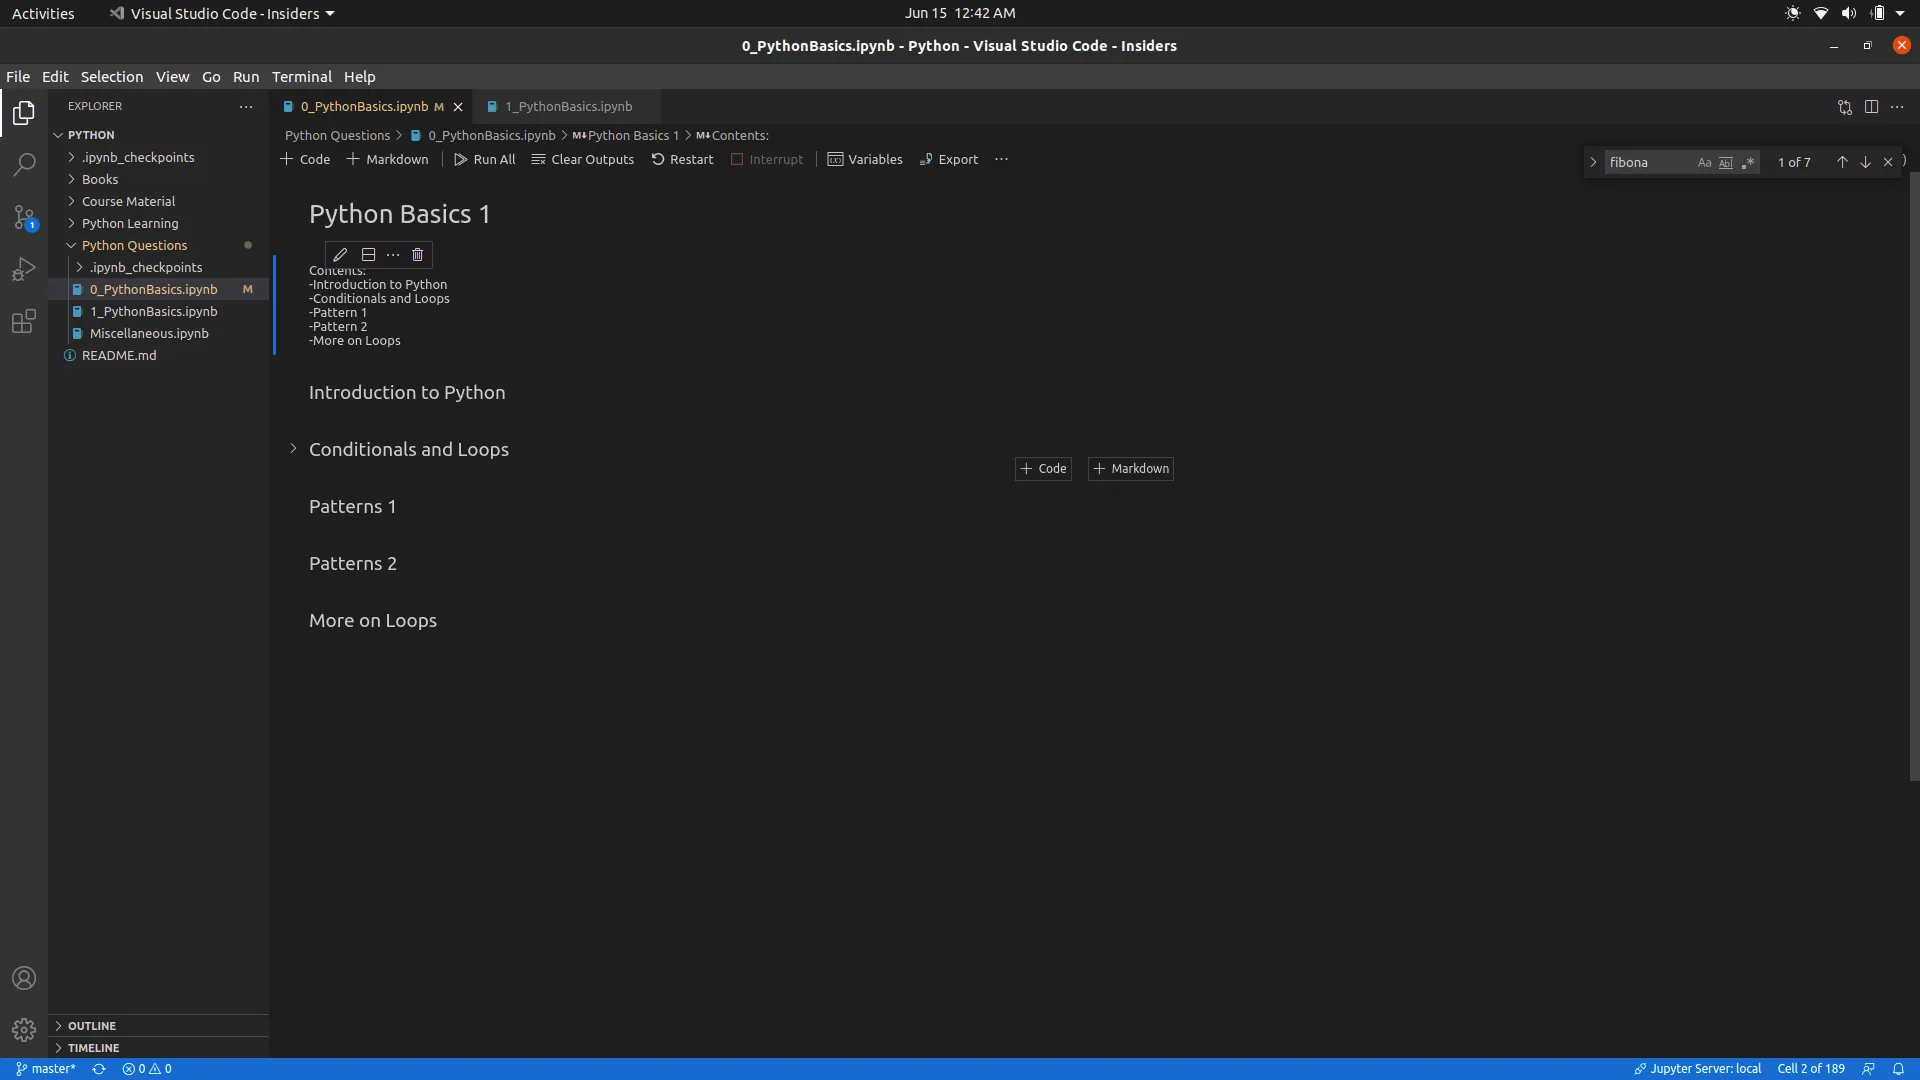
Task: Open the Variables panel icon
Action: [864, 159]
